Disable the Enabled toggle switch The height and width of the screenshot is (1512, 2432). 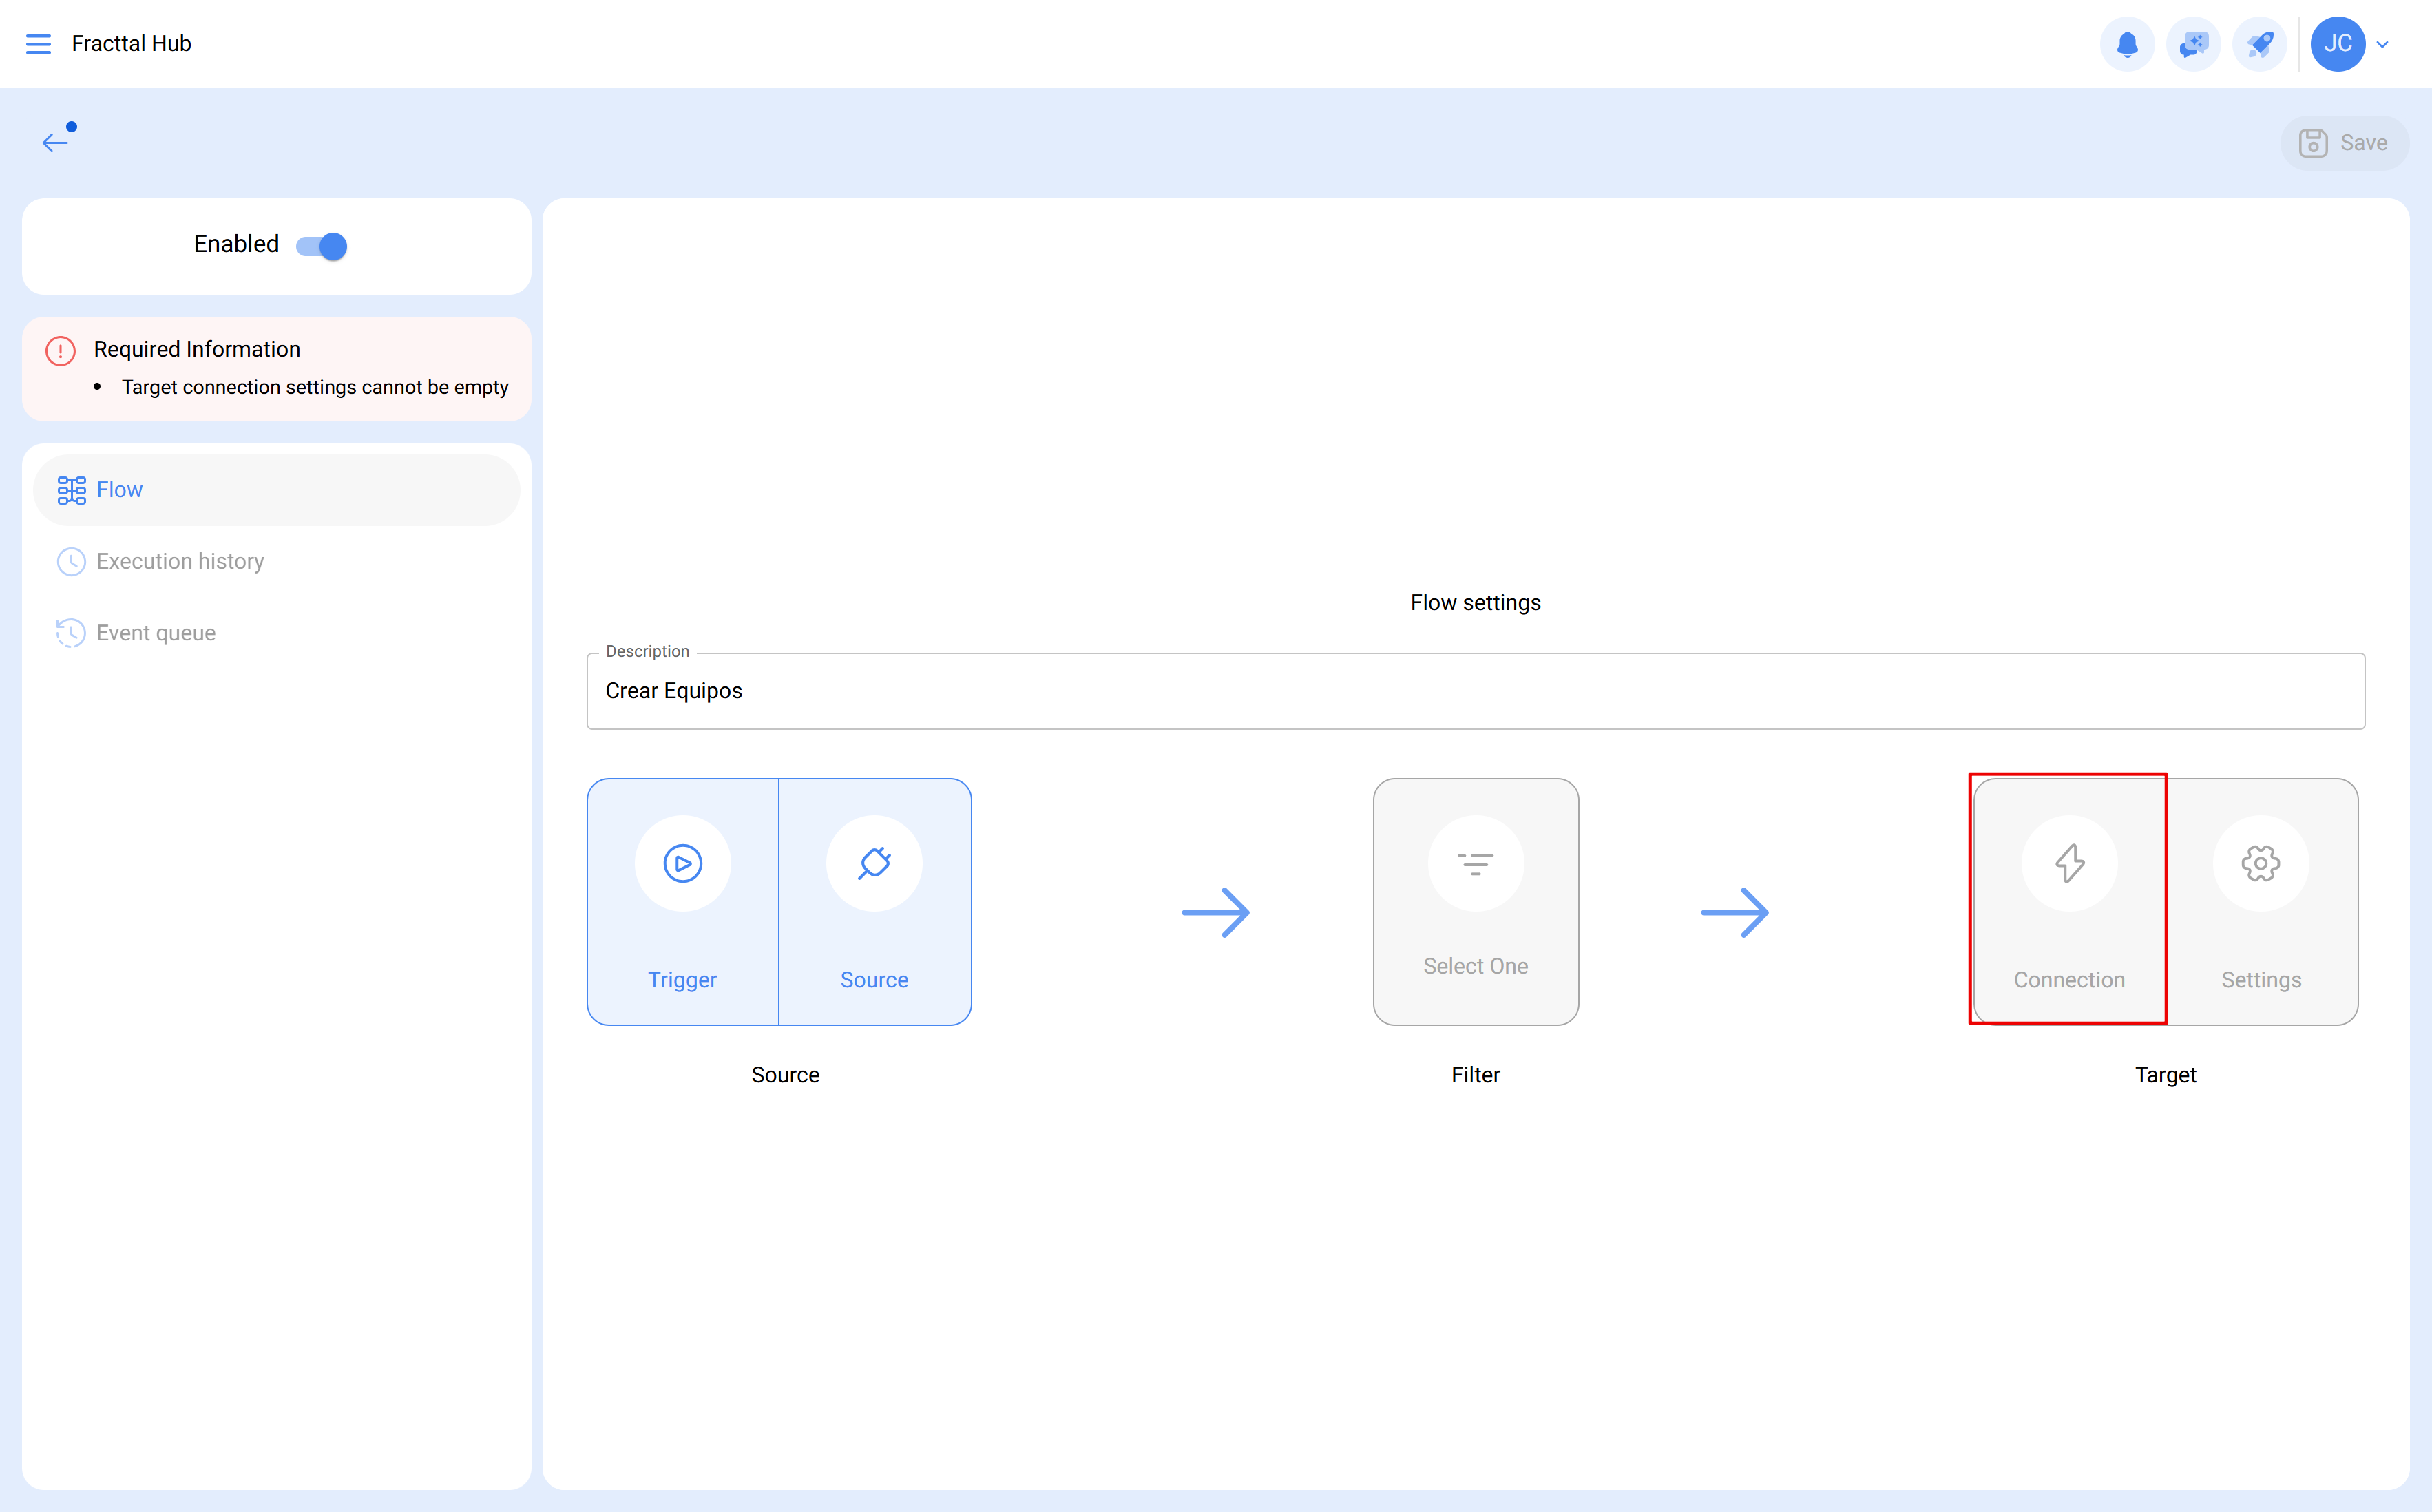pyautogui.click(x=321, y=245)
